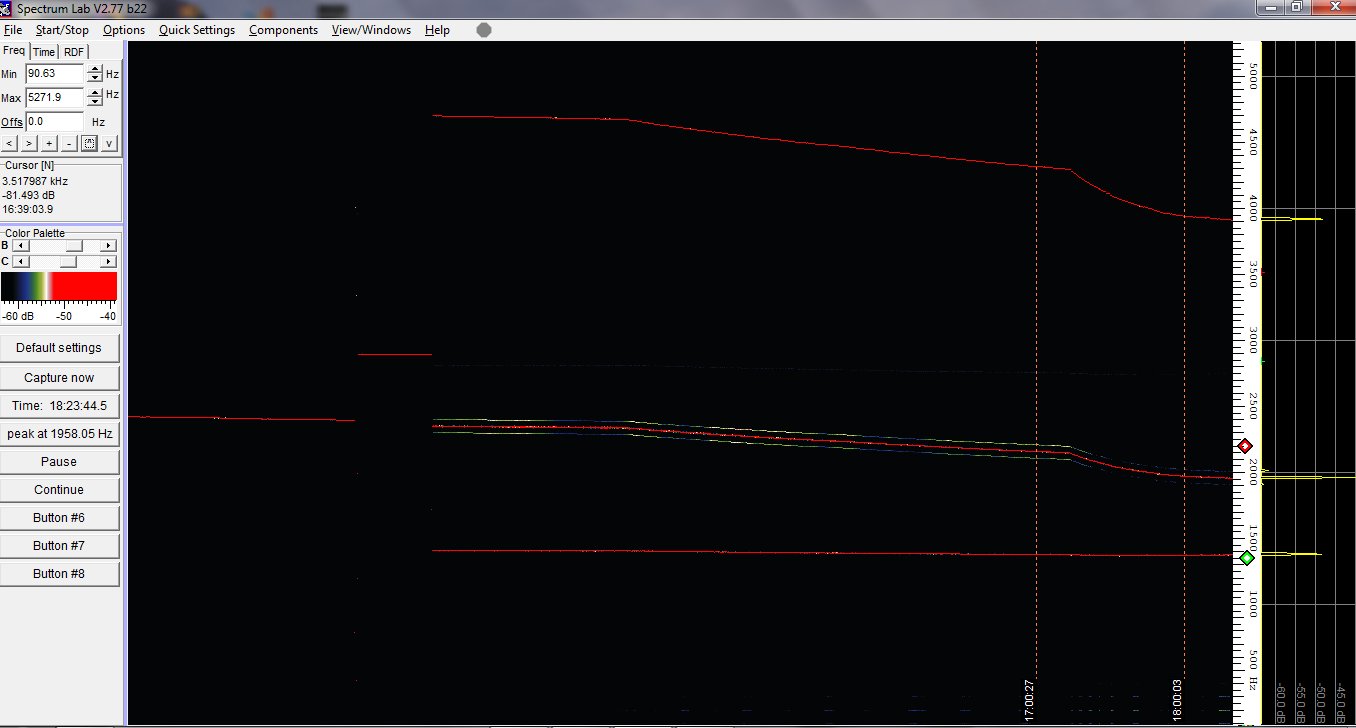1356x728 pixels.
Task: Click right arrow of contrast C slider
Action: coord(109,261)
